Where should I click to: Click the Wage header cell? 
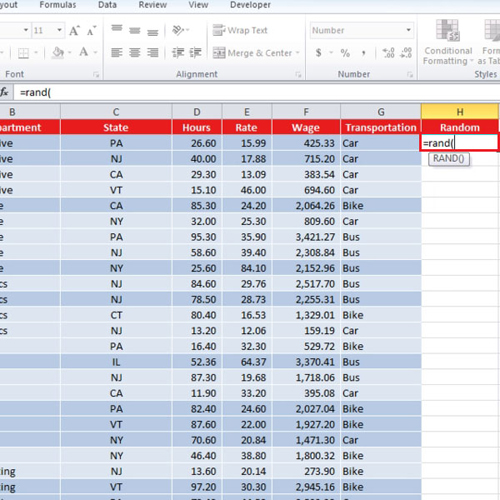[x=306, y=127]
